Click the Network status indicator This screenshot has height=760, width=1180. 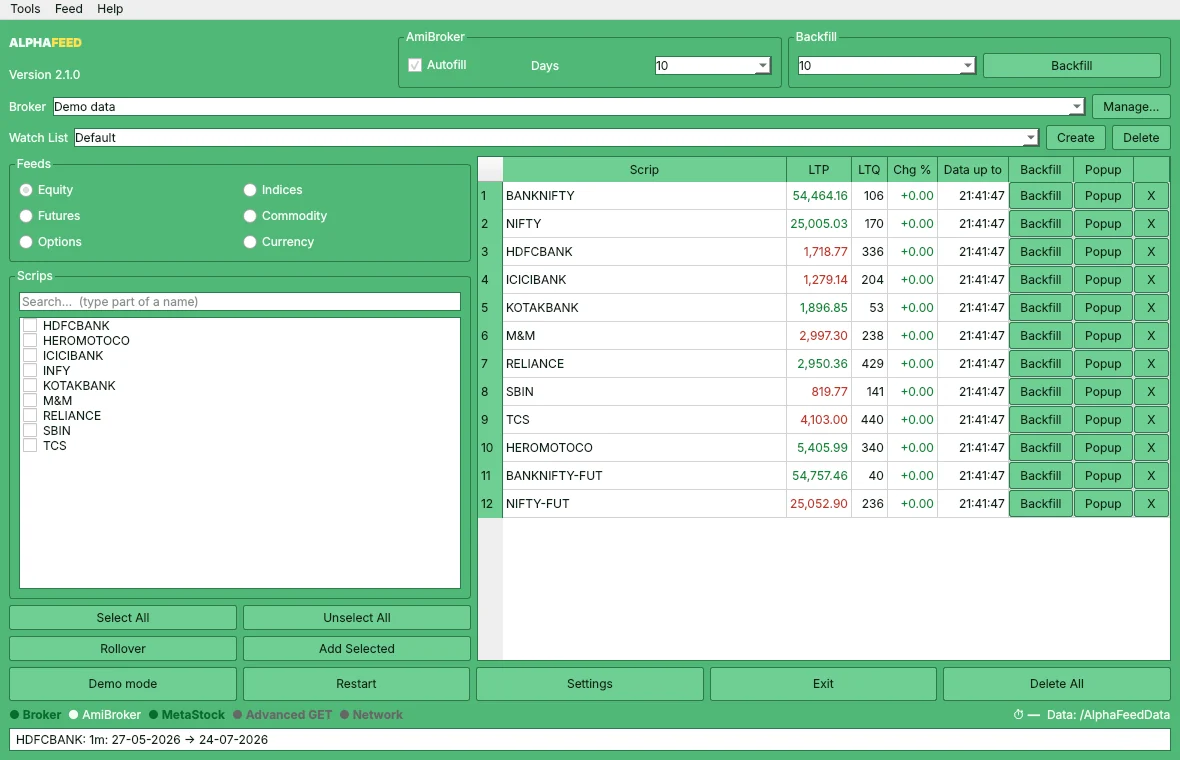click(x=371, y=715)
